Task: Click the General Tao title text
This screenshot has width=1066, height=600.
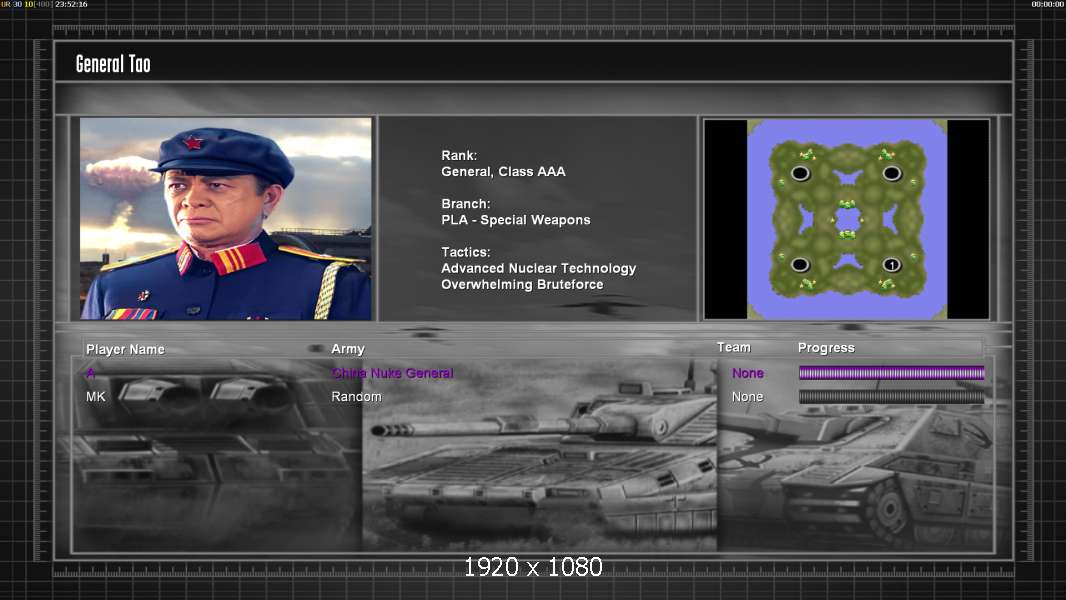Action: (x=113, y=64)
